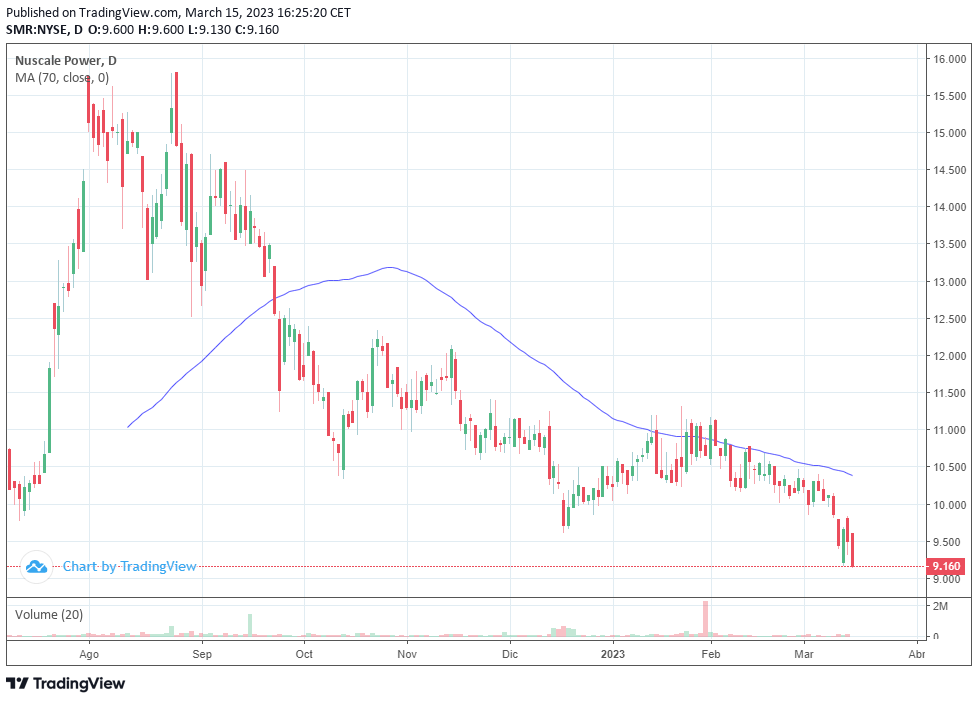978x702 pixels.
Task: Click the 'Published on TradingView.com' header text
Action: point(93,12)
